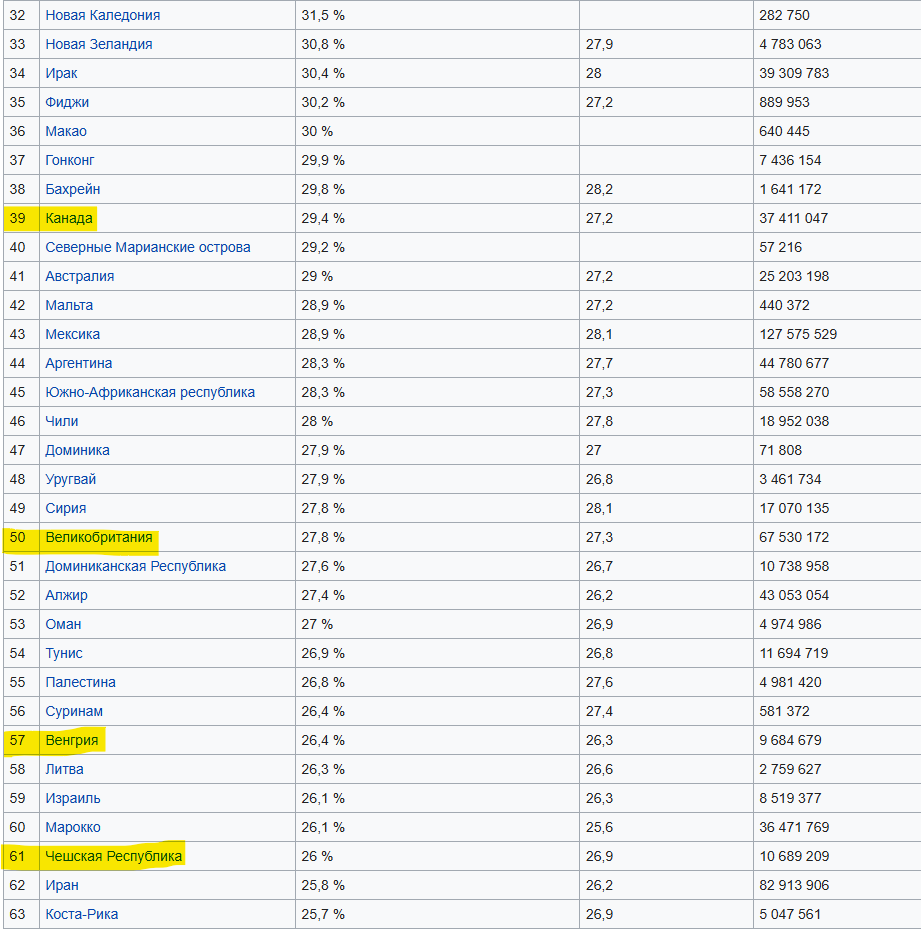Open the Коста-Рика link
Screen dimensions: 921x929
pos(81,914)
